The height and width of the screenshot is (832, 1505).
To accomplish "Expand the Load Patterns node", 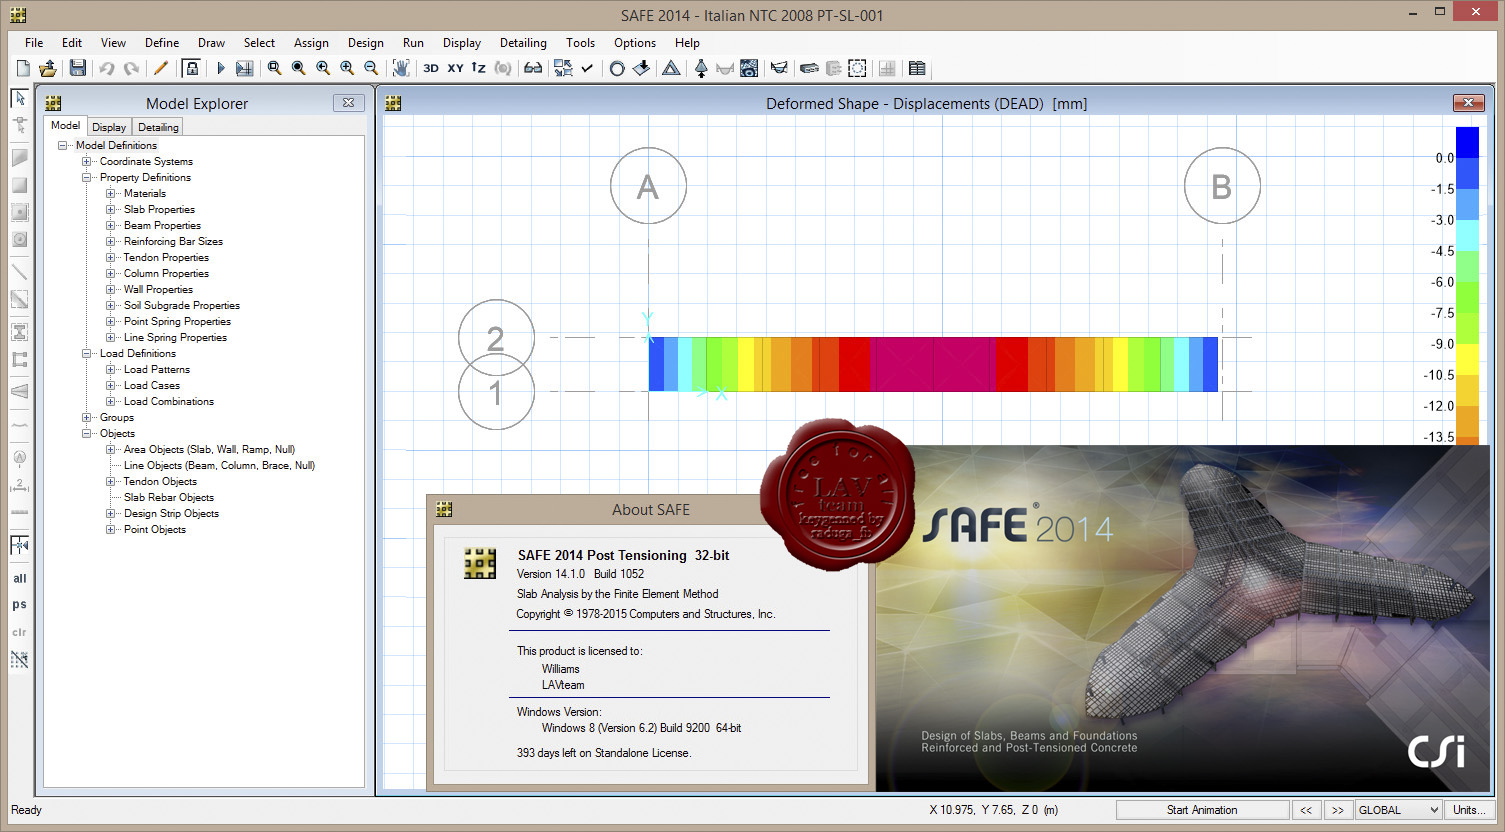I will (x=110, y=369).
